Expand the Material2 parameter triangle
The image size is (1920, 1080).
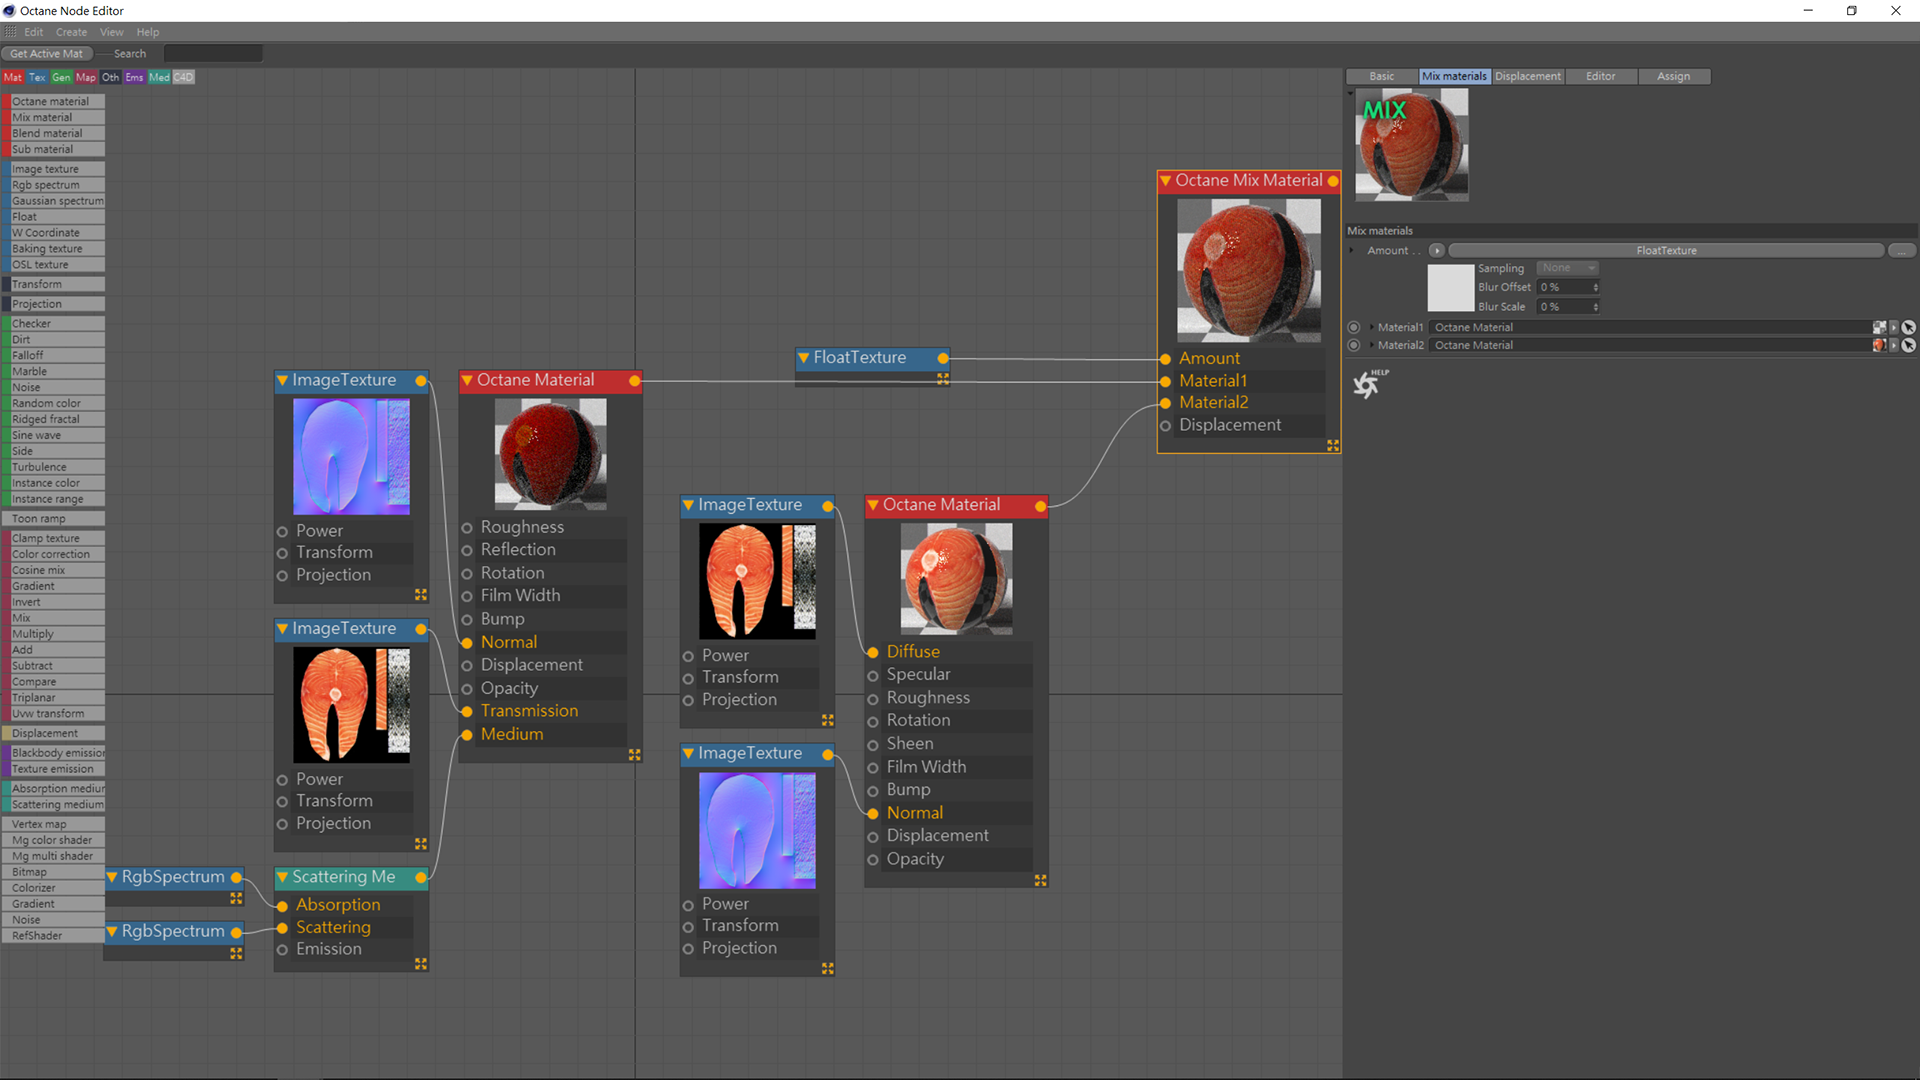(1371, 345)
